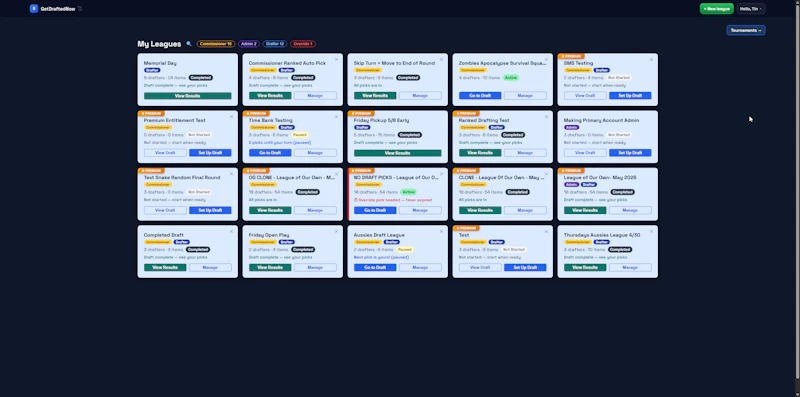View Results for Skip Turn + Move league
The image size is (800, 397).
375,96
